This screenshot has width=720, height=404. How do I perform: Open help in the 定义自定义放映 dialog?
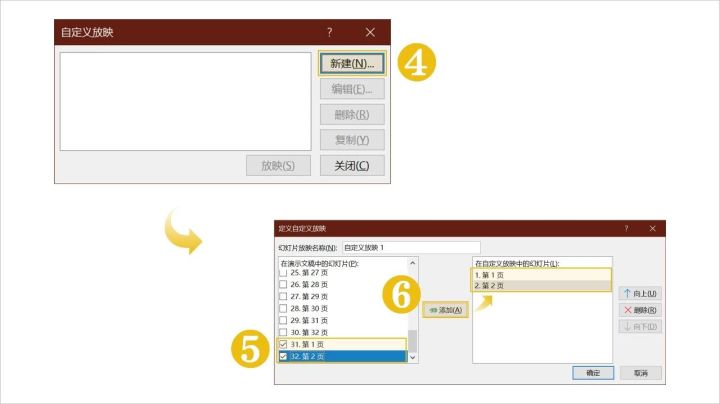pos(626,228)
